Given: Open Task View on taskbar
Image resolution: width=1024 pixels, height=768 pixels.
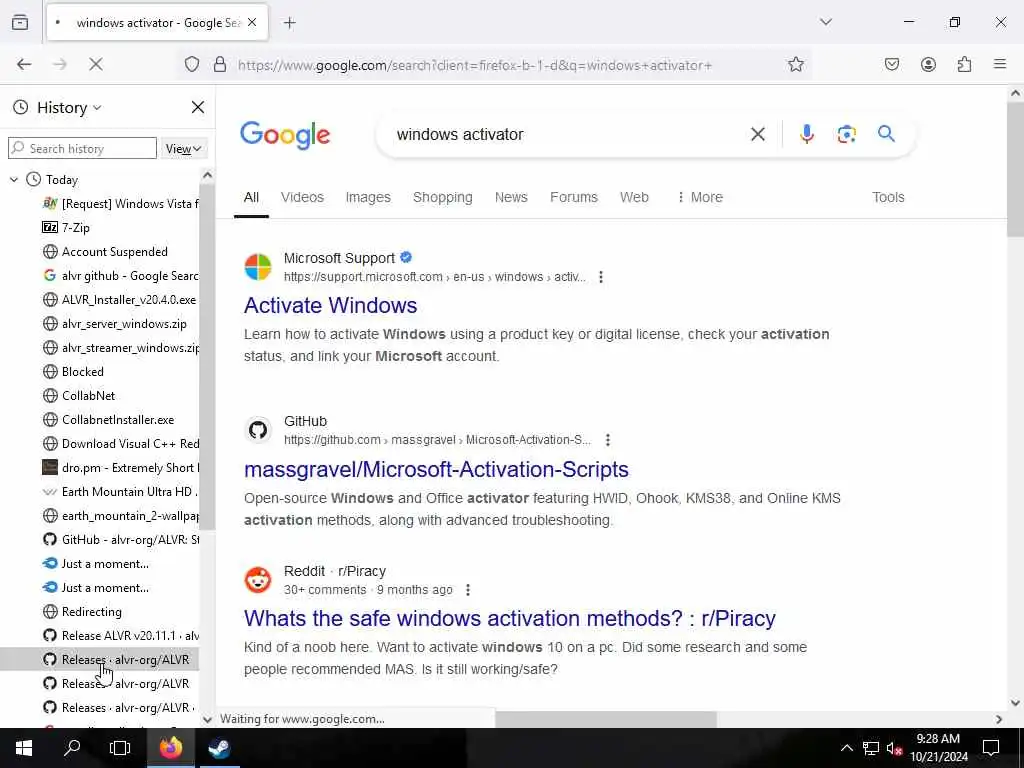Looking at the screenshot, I should [120, 748].
